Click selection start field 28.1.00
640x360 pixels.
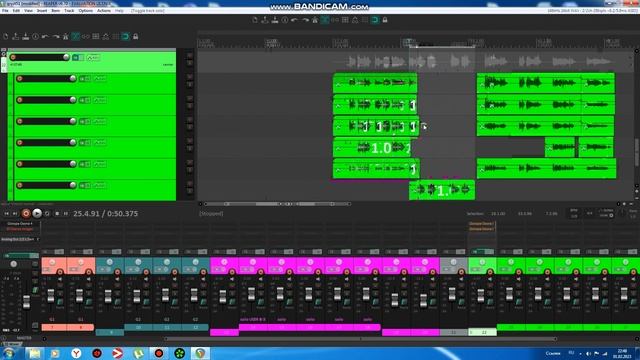click(x=498, y=213)
